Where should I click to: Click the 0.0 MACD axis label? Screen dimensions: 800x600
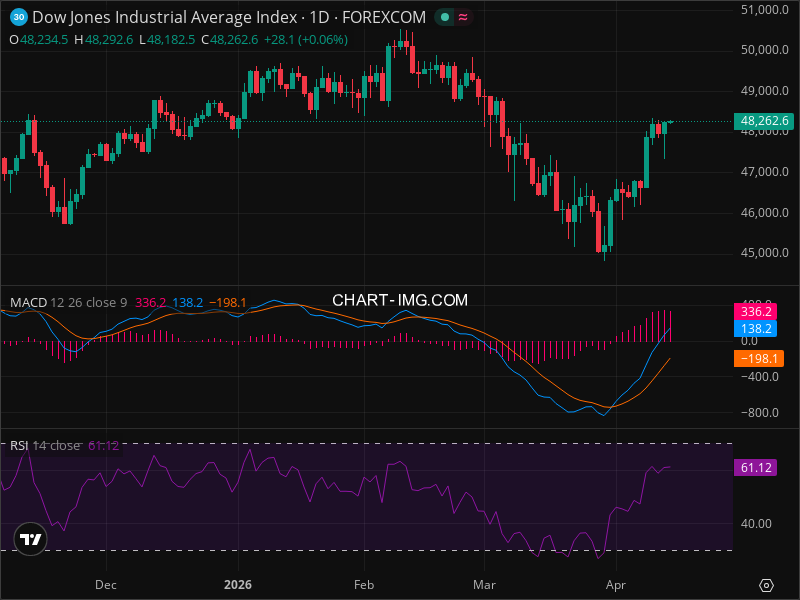point(749,341)
